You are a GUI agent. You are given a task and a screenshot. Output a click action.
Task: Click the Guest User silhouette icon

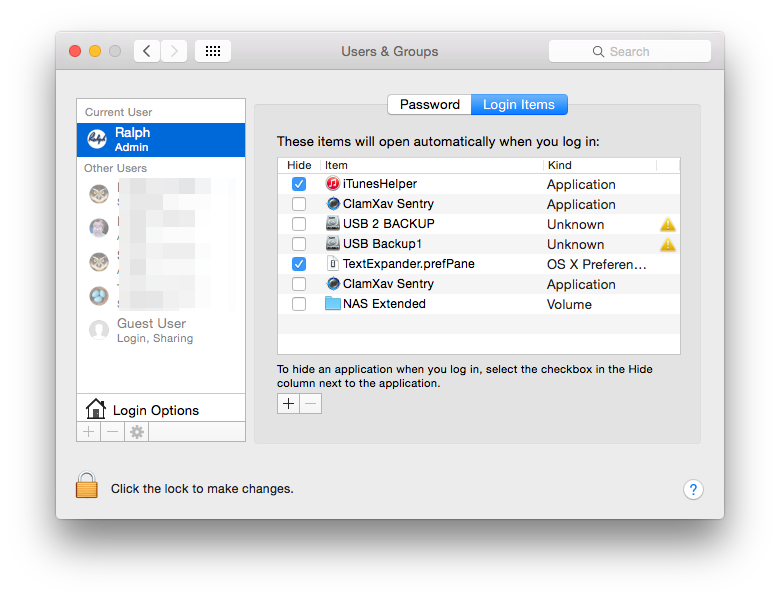[99, 330]
